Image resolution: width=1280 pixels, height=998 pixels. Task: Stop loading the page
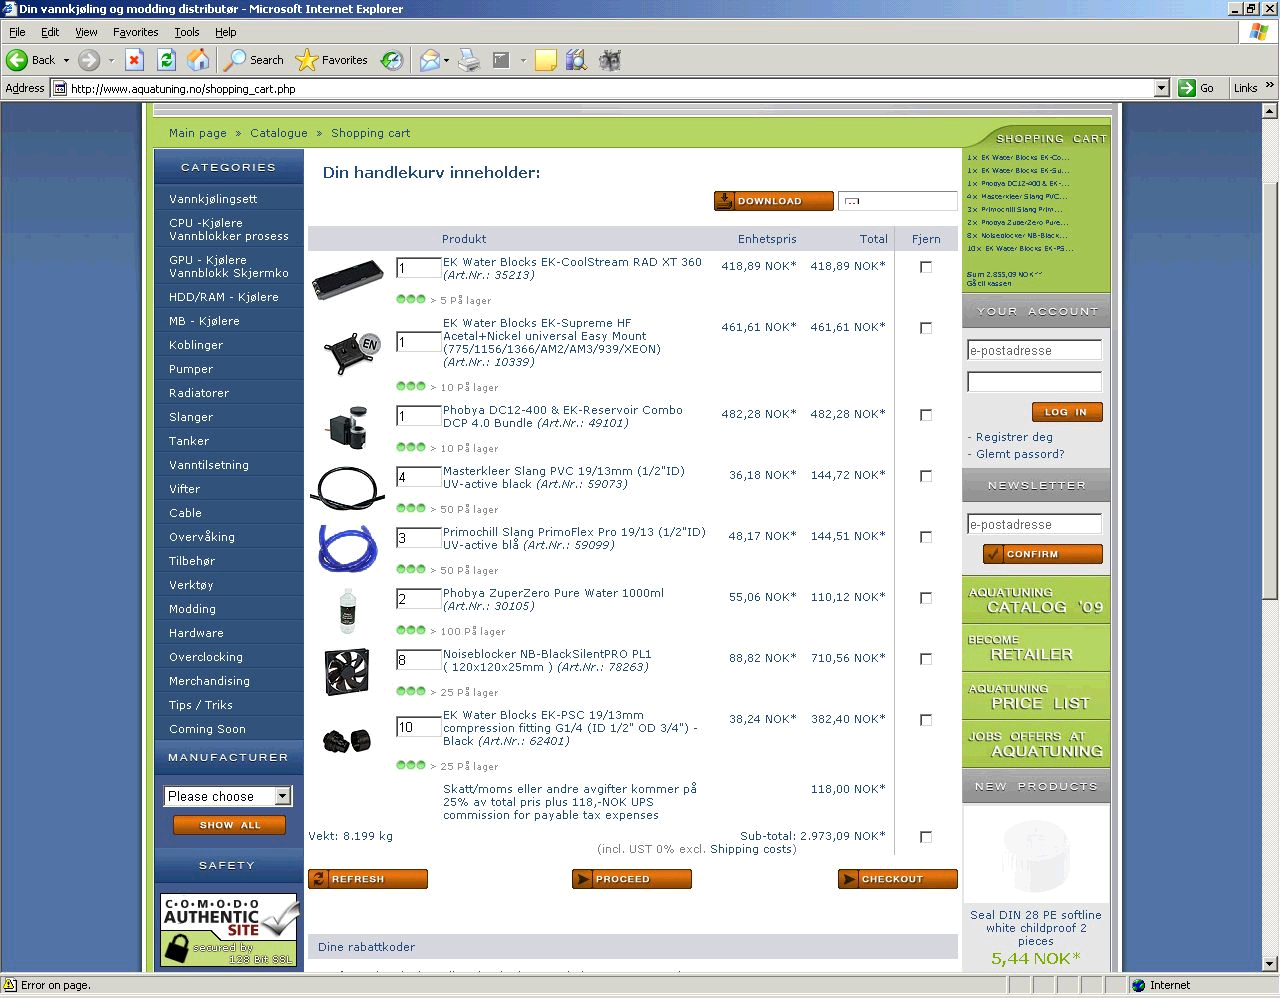tap(135, 60)
